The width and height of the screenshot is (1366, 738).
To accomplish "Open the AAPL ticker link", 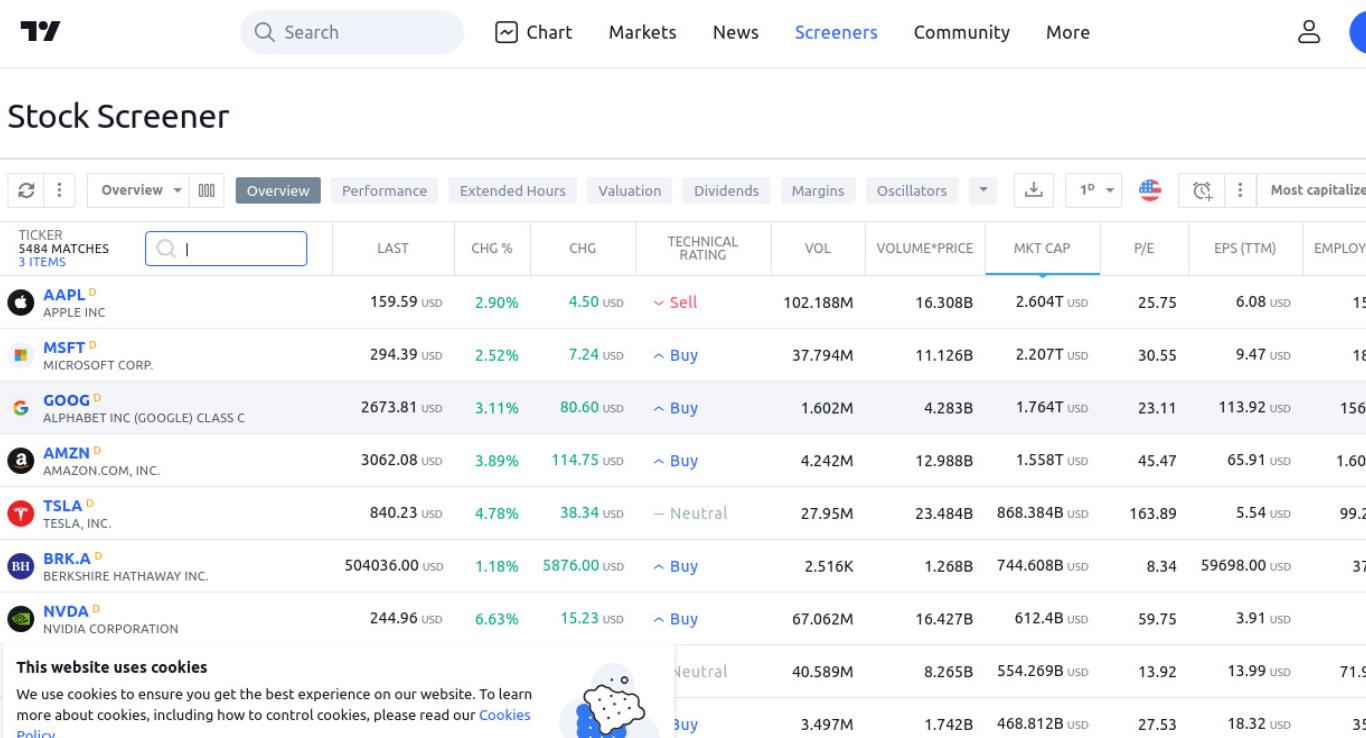I will pos(64,295).
